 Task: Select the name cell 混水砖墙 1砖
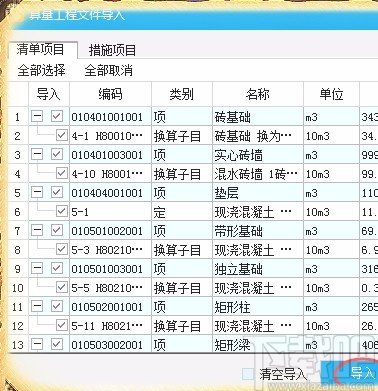[258, 174]
